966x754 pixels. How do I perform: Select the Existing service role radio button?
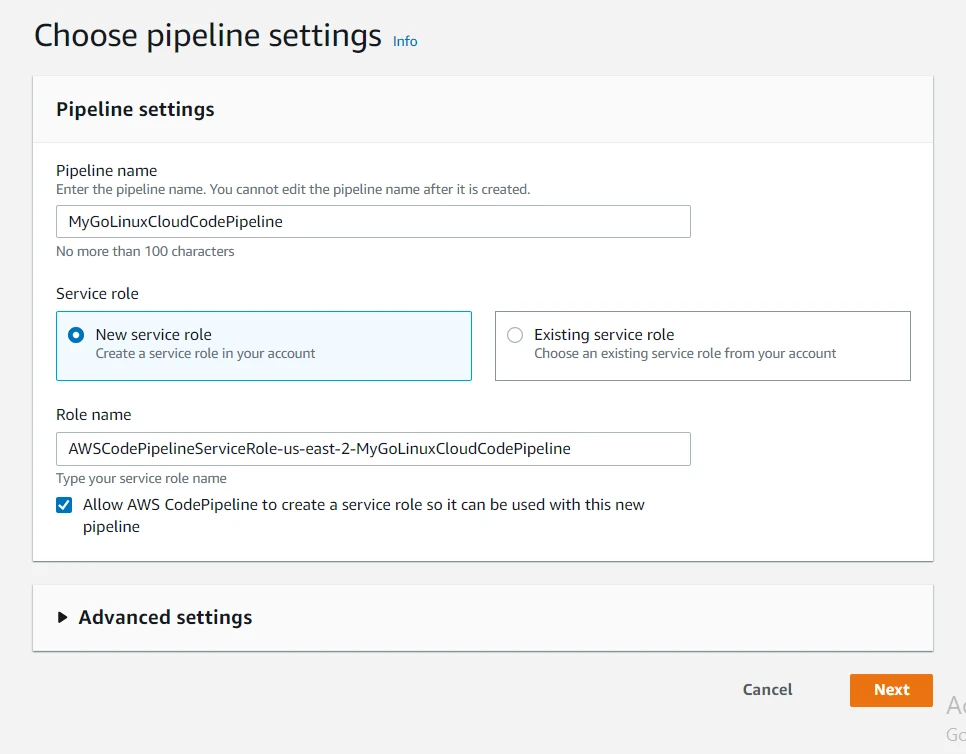click(515, 336)
